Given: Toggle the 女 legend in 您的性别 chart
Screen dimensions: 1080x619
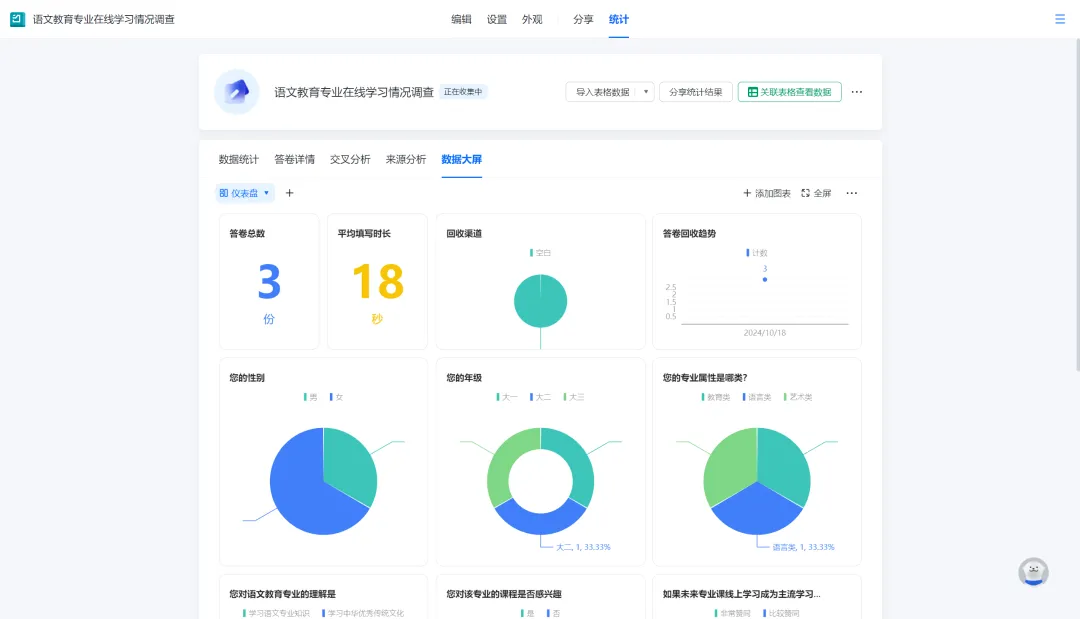Looking at the screenshot, I should [337, 397].
